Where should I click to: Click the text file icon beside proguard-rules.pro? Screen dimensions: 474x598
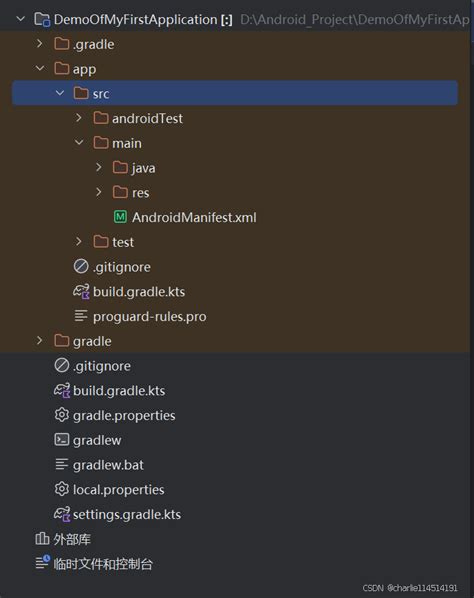point(81,316)
